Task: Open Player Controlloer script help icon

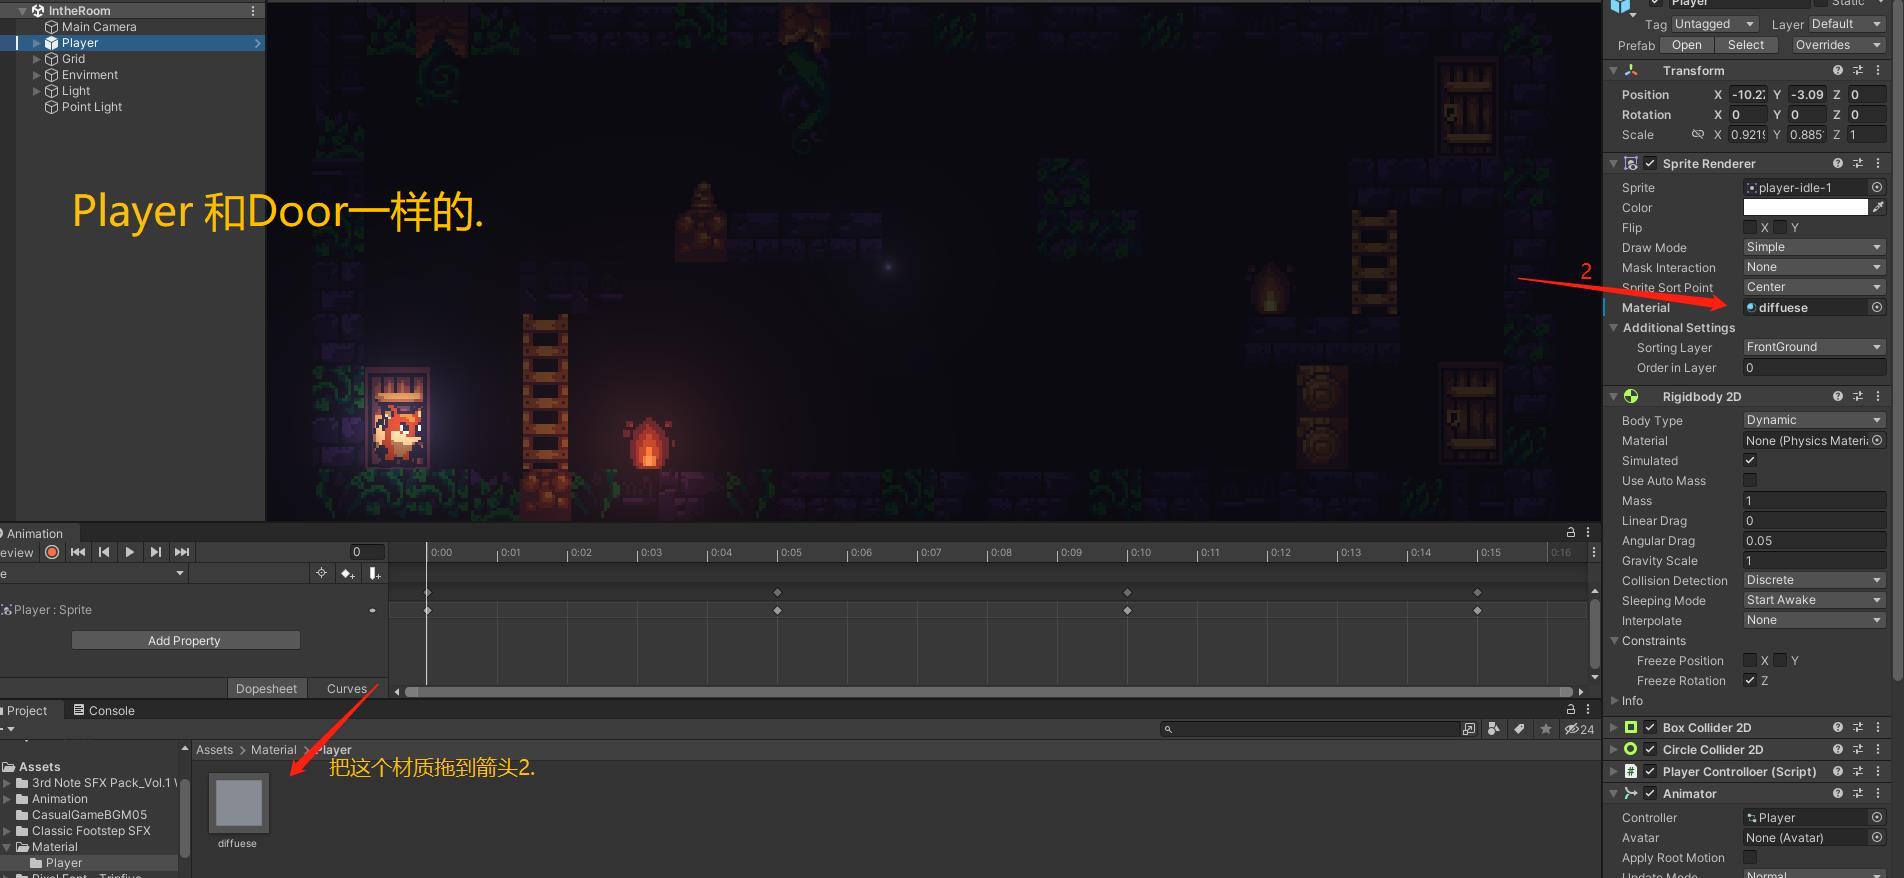Action: tap(1838, 771)
